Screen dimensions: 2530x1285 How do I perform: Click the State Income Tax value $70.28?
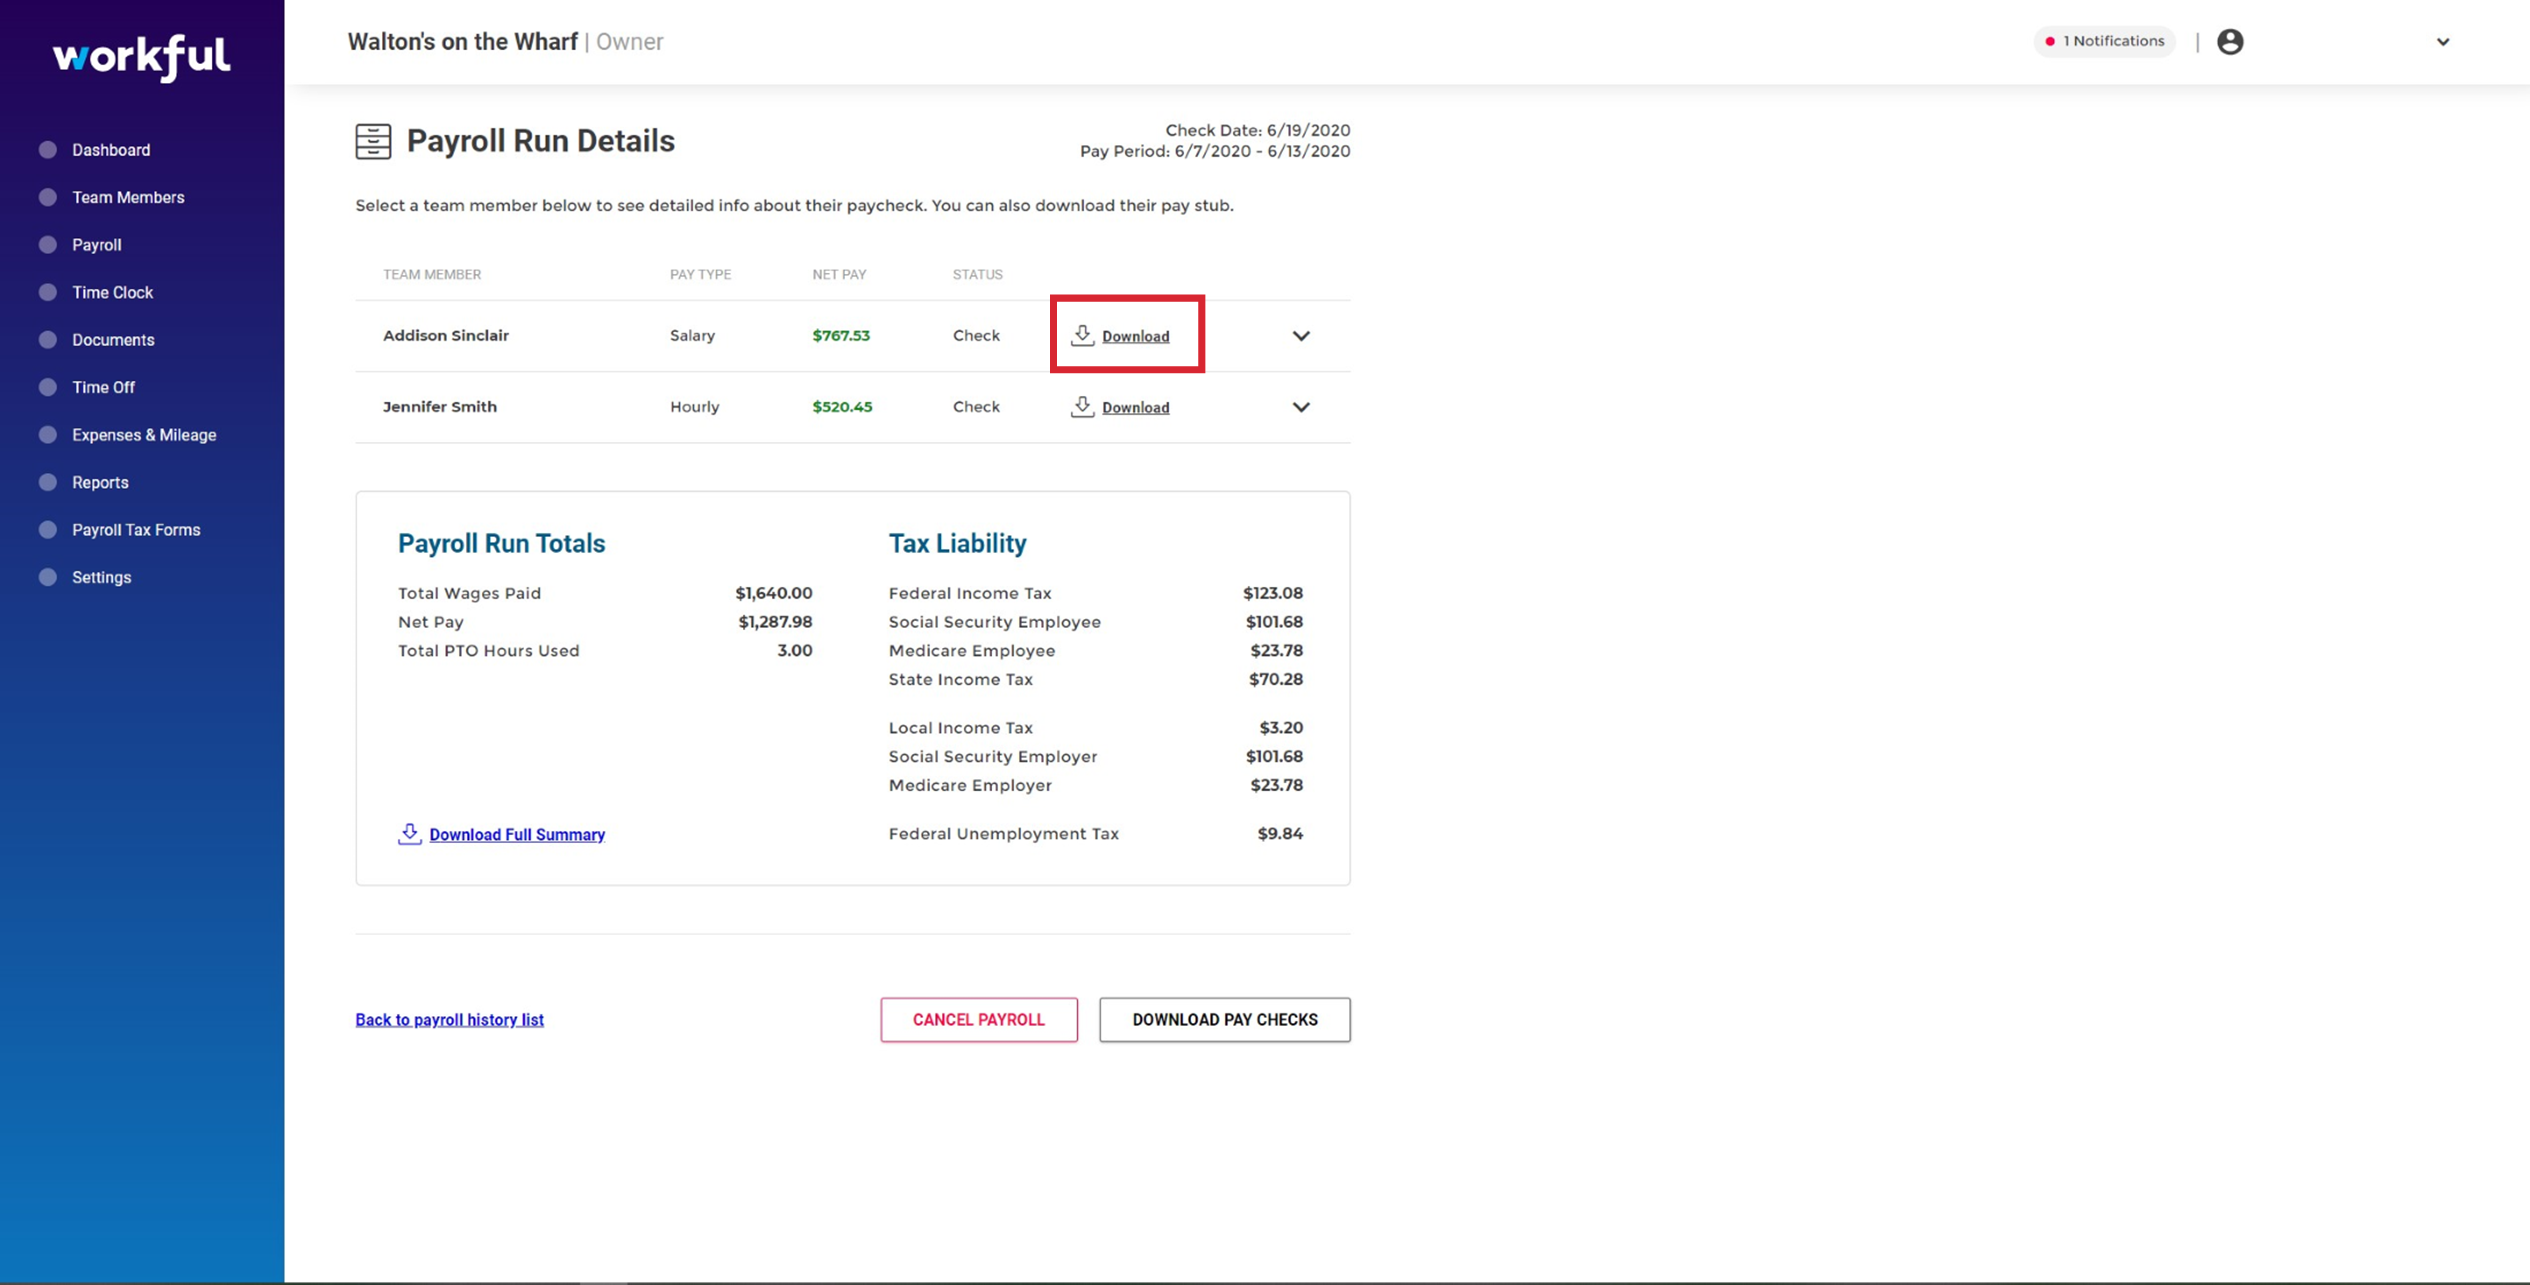1276,679
